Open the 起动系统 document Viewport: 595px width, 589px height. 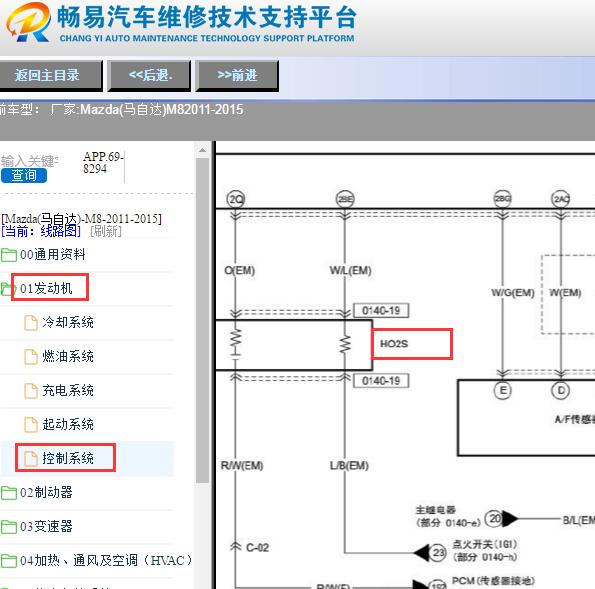click(x=68, y=424)
